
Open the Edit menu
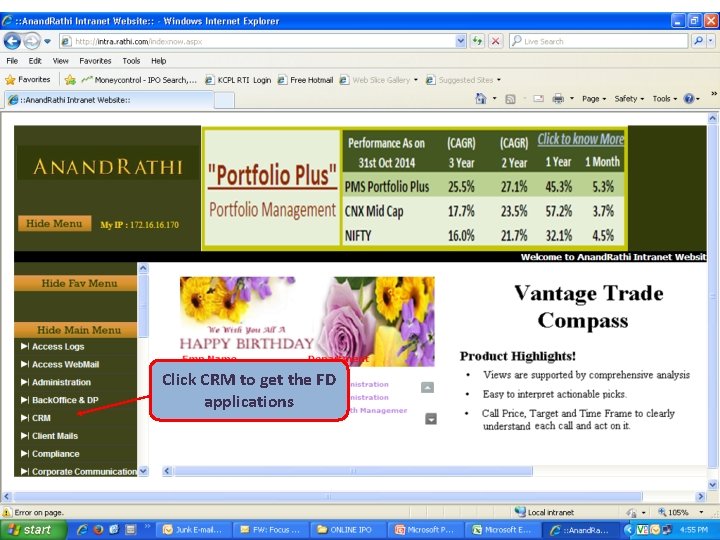(35, 61)
